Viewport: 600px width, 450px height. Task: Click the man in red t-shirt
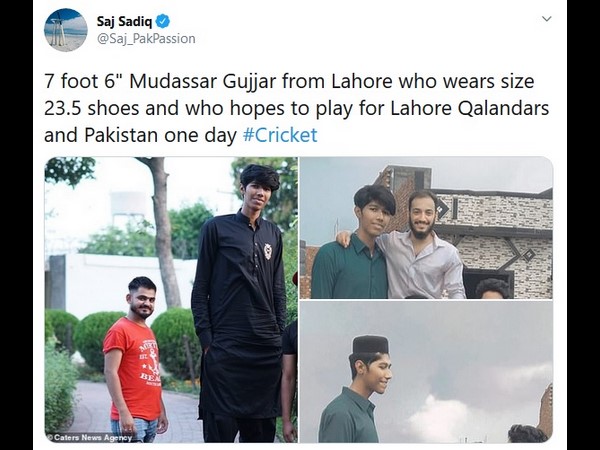tap(136, 360)
